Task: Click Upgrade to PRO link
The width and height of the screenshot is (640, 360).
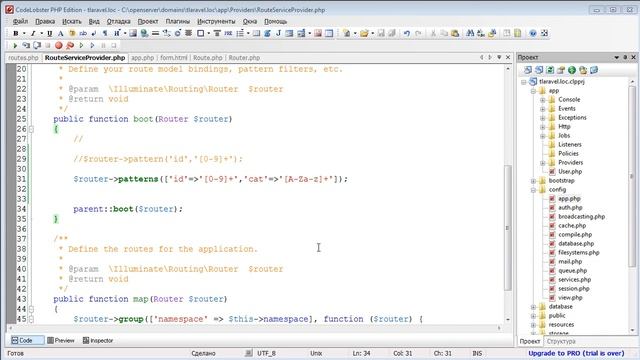Action: tap(576, 353)
